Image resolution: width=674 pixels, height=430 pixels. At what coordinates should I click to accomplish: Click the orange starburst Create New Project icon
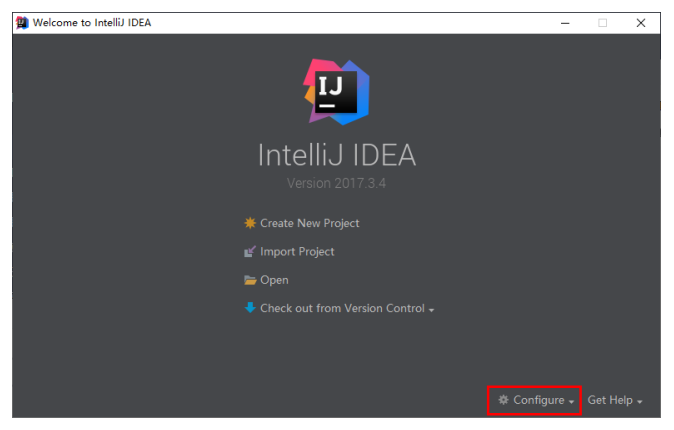click(250, 223)
